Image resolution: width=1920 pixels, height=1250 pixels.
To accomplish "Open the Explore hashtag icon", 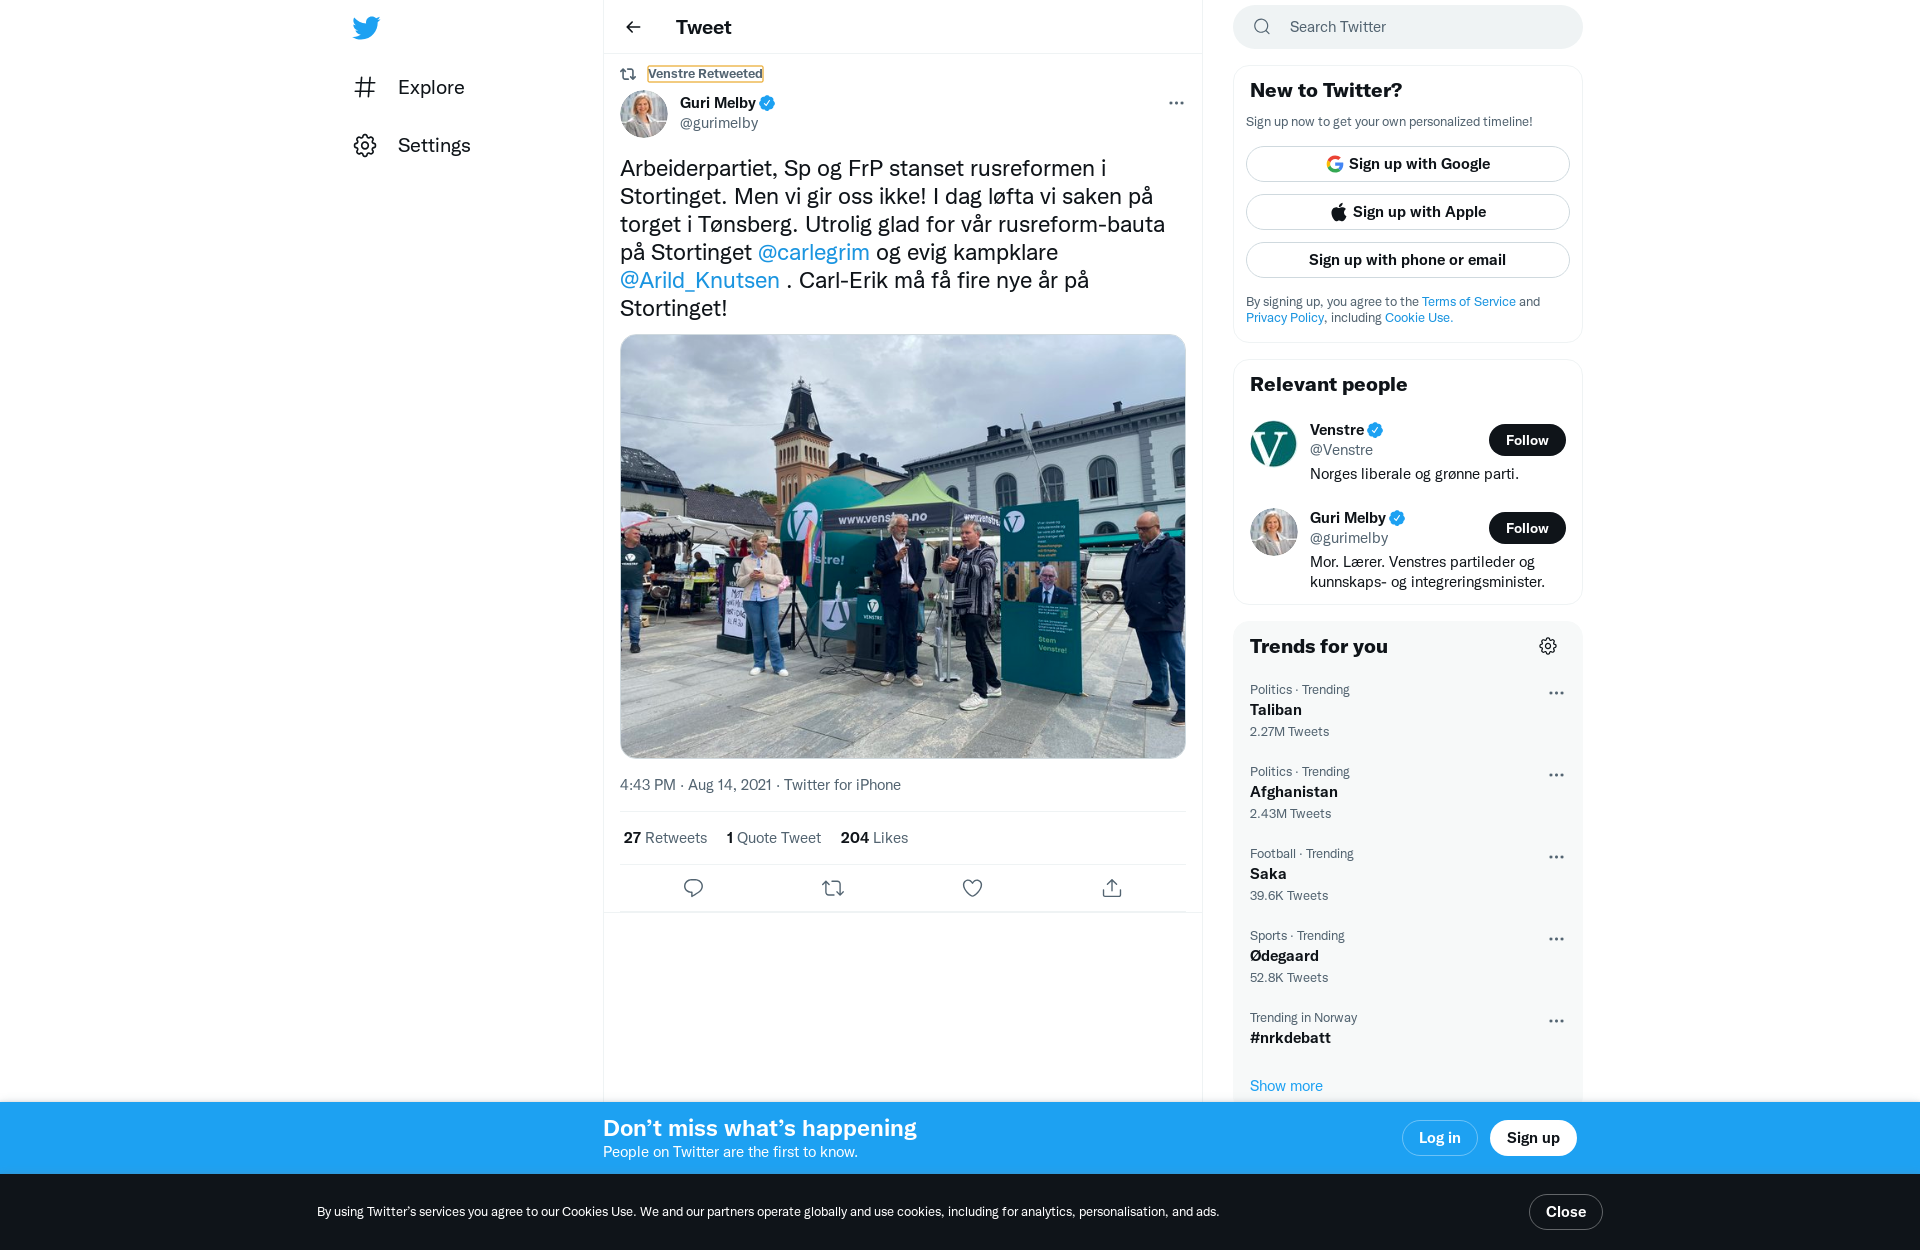I will pyautogui.click(x=365, y=87).
